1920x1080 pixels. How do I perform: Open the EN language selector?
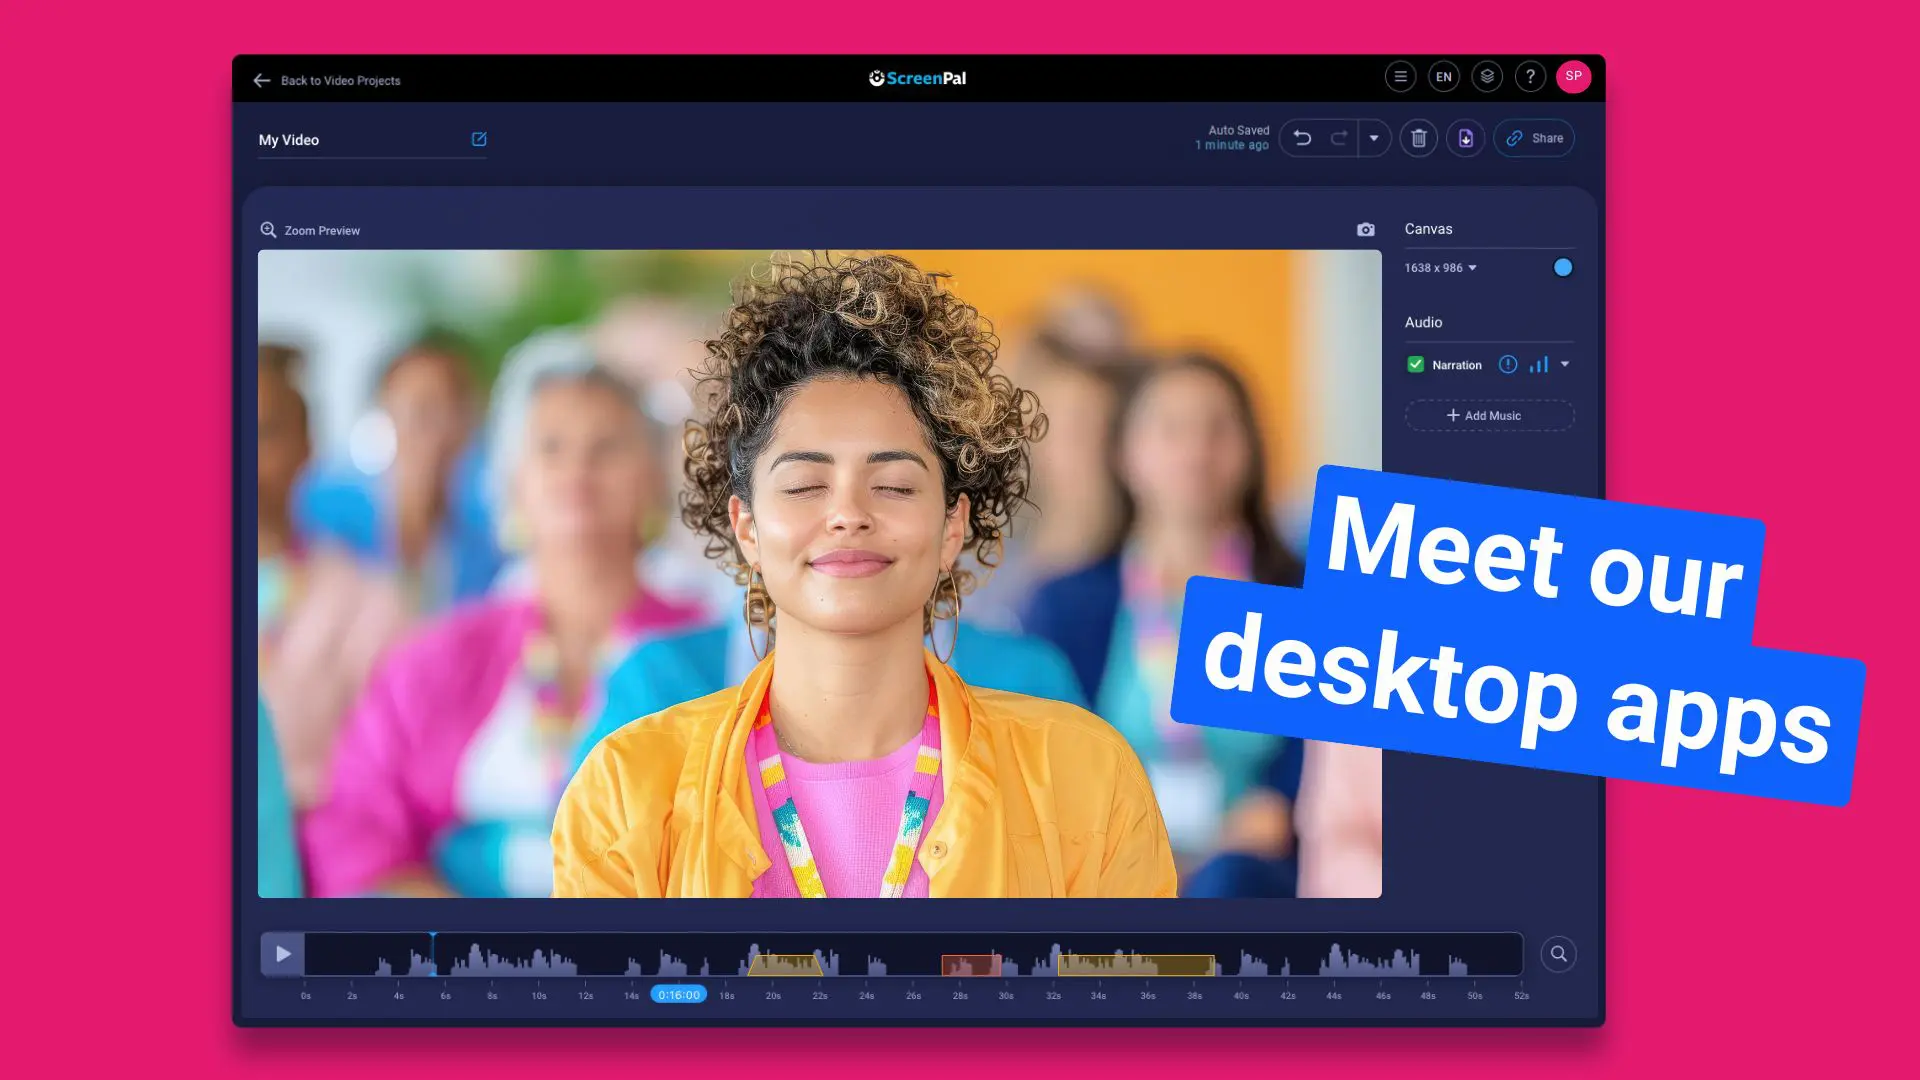pyautogui.click(x=1443, y=77)
